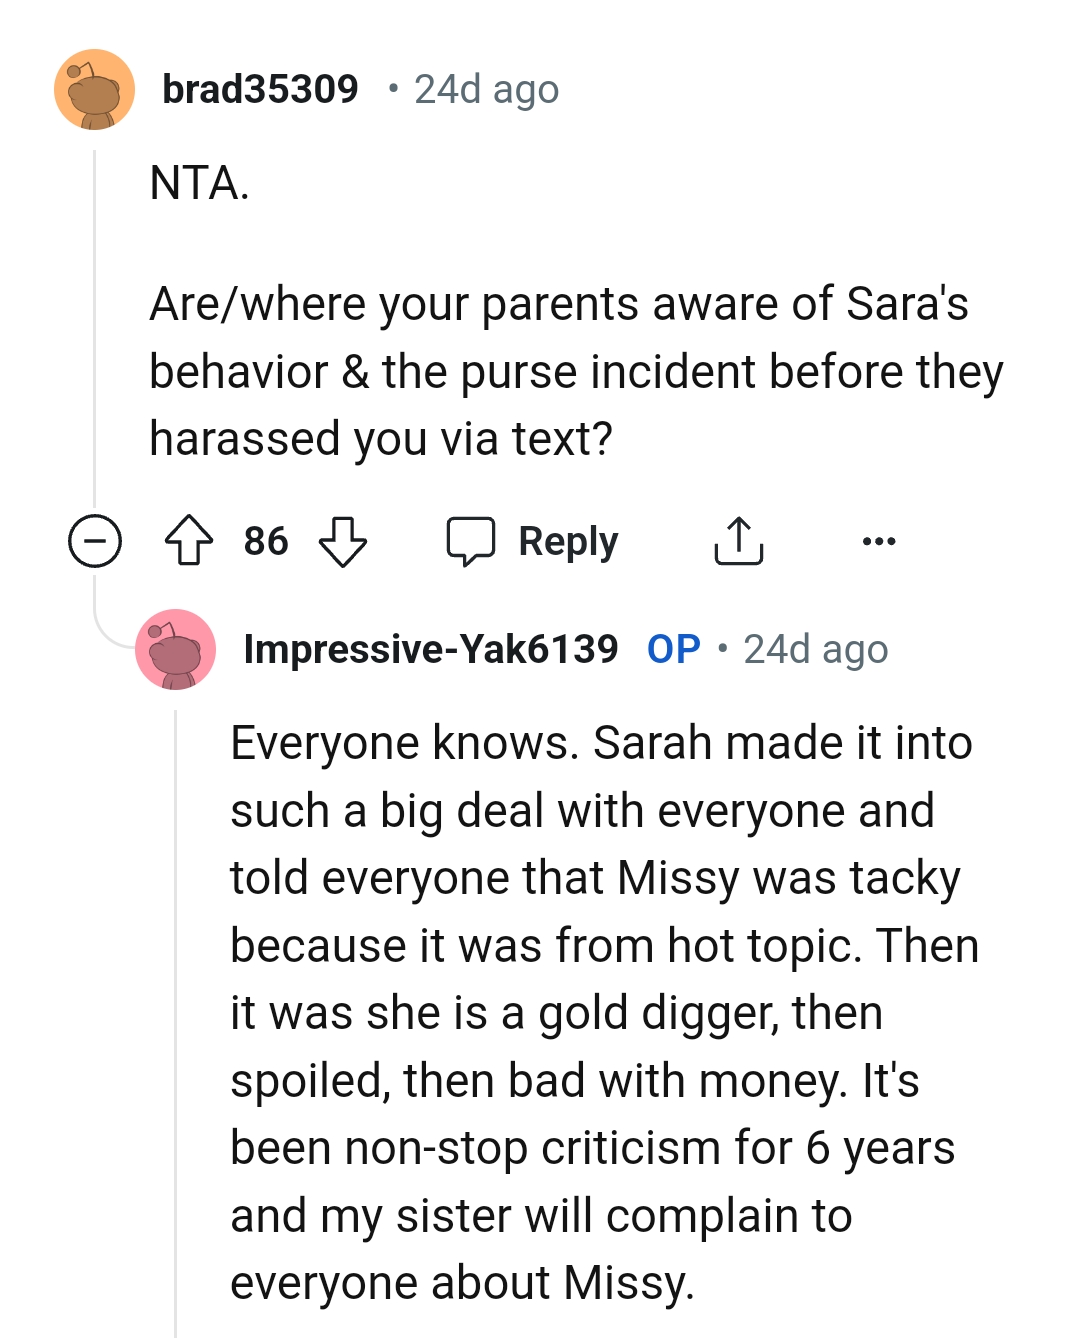This screenshot has width=1080, height=1338.
Task: Open the overflow menu on brad35309's comment
Action: 878,541
